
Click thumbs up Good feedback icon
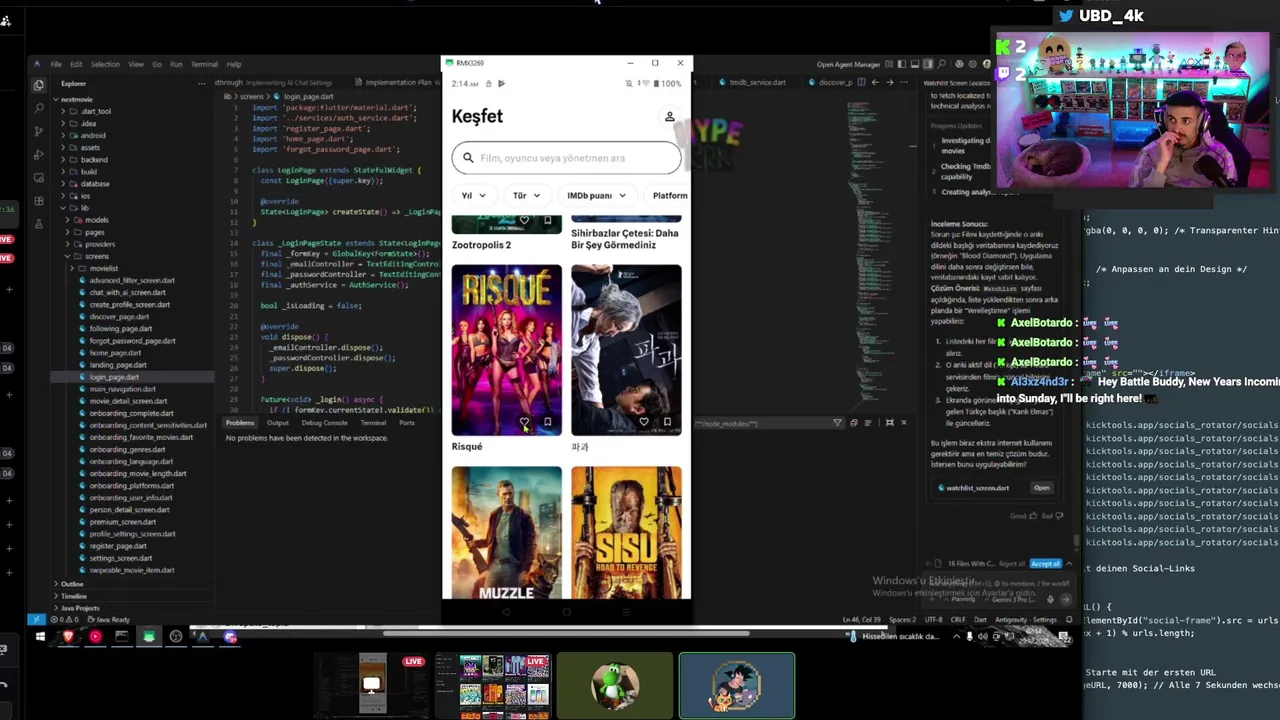pyautogui.click(x=1034, y=516)
